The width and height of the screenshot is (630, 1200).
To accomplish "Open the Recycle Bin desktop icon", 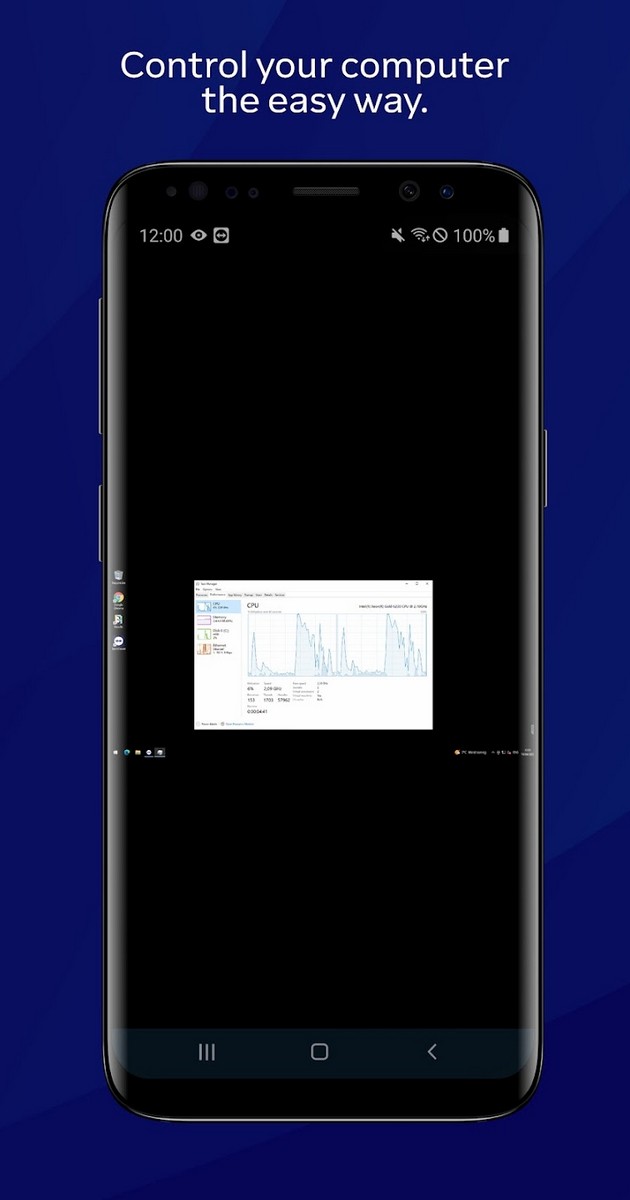I will (118, 575).
